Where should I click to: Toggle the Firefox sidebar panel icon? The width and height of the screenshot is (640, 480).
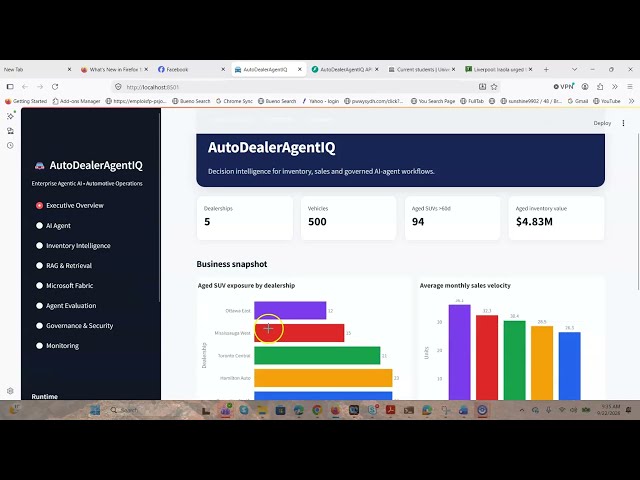tap(10, 87)
